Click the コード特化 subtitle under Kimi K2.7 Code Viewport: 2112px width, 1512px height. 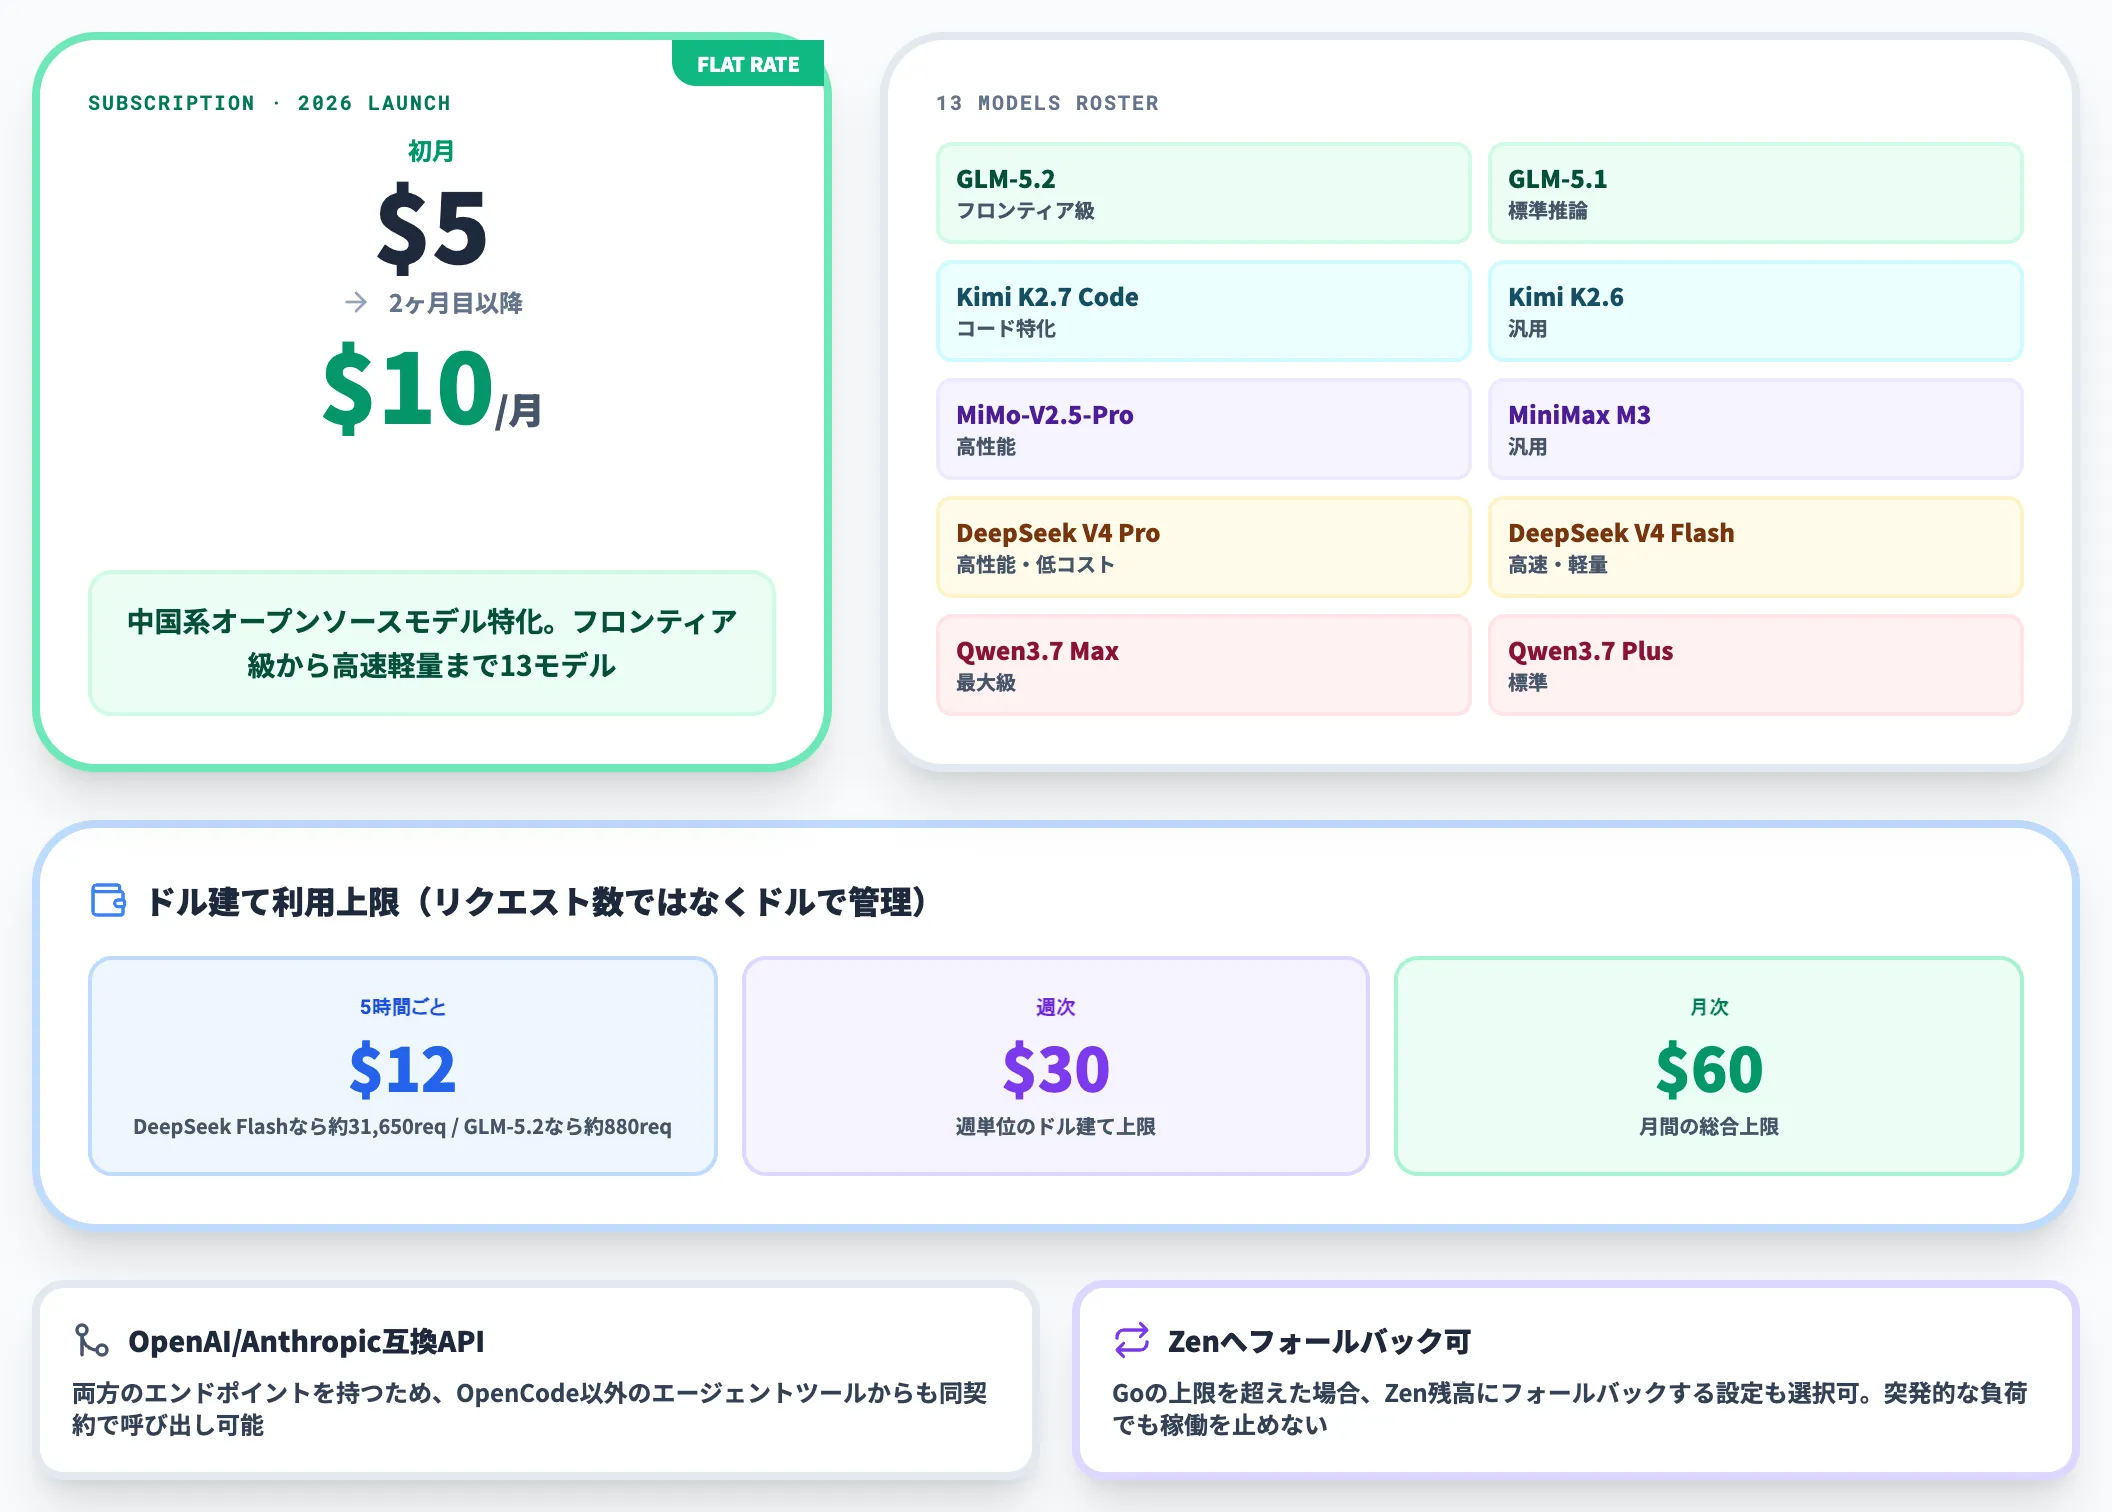(1006, 329)
